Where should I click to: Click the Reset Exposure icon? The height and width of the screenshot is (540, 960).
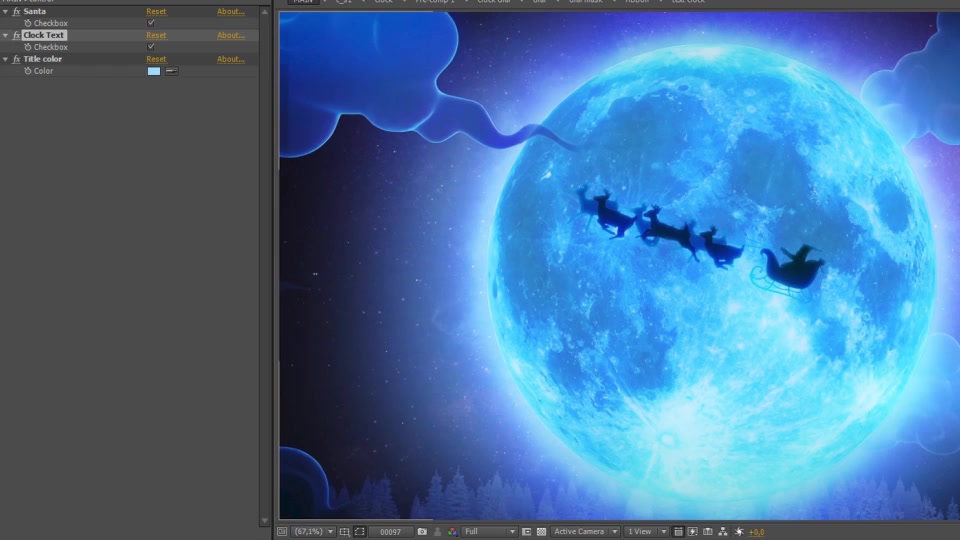(x=739, y=531)
